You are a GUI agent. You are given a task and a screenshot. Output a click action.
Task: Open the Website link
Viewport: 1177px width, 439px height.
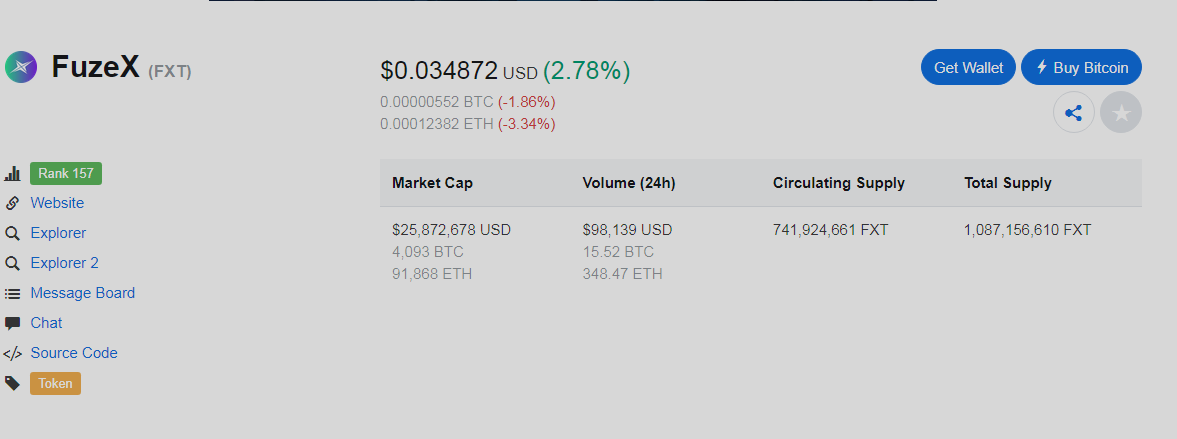tap(57, 203)
